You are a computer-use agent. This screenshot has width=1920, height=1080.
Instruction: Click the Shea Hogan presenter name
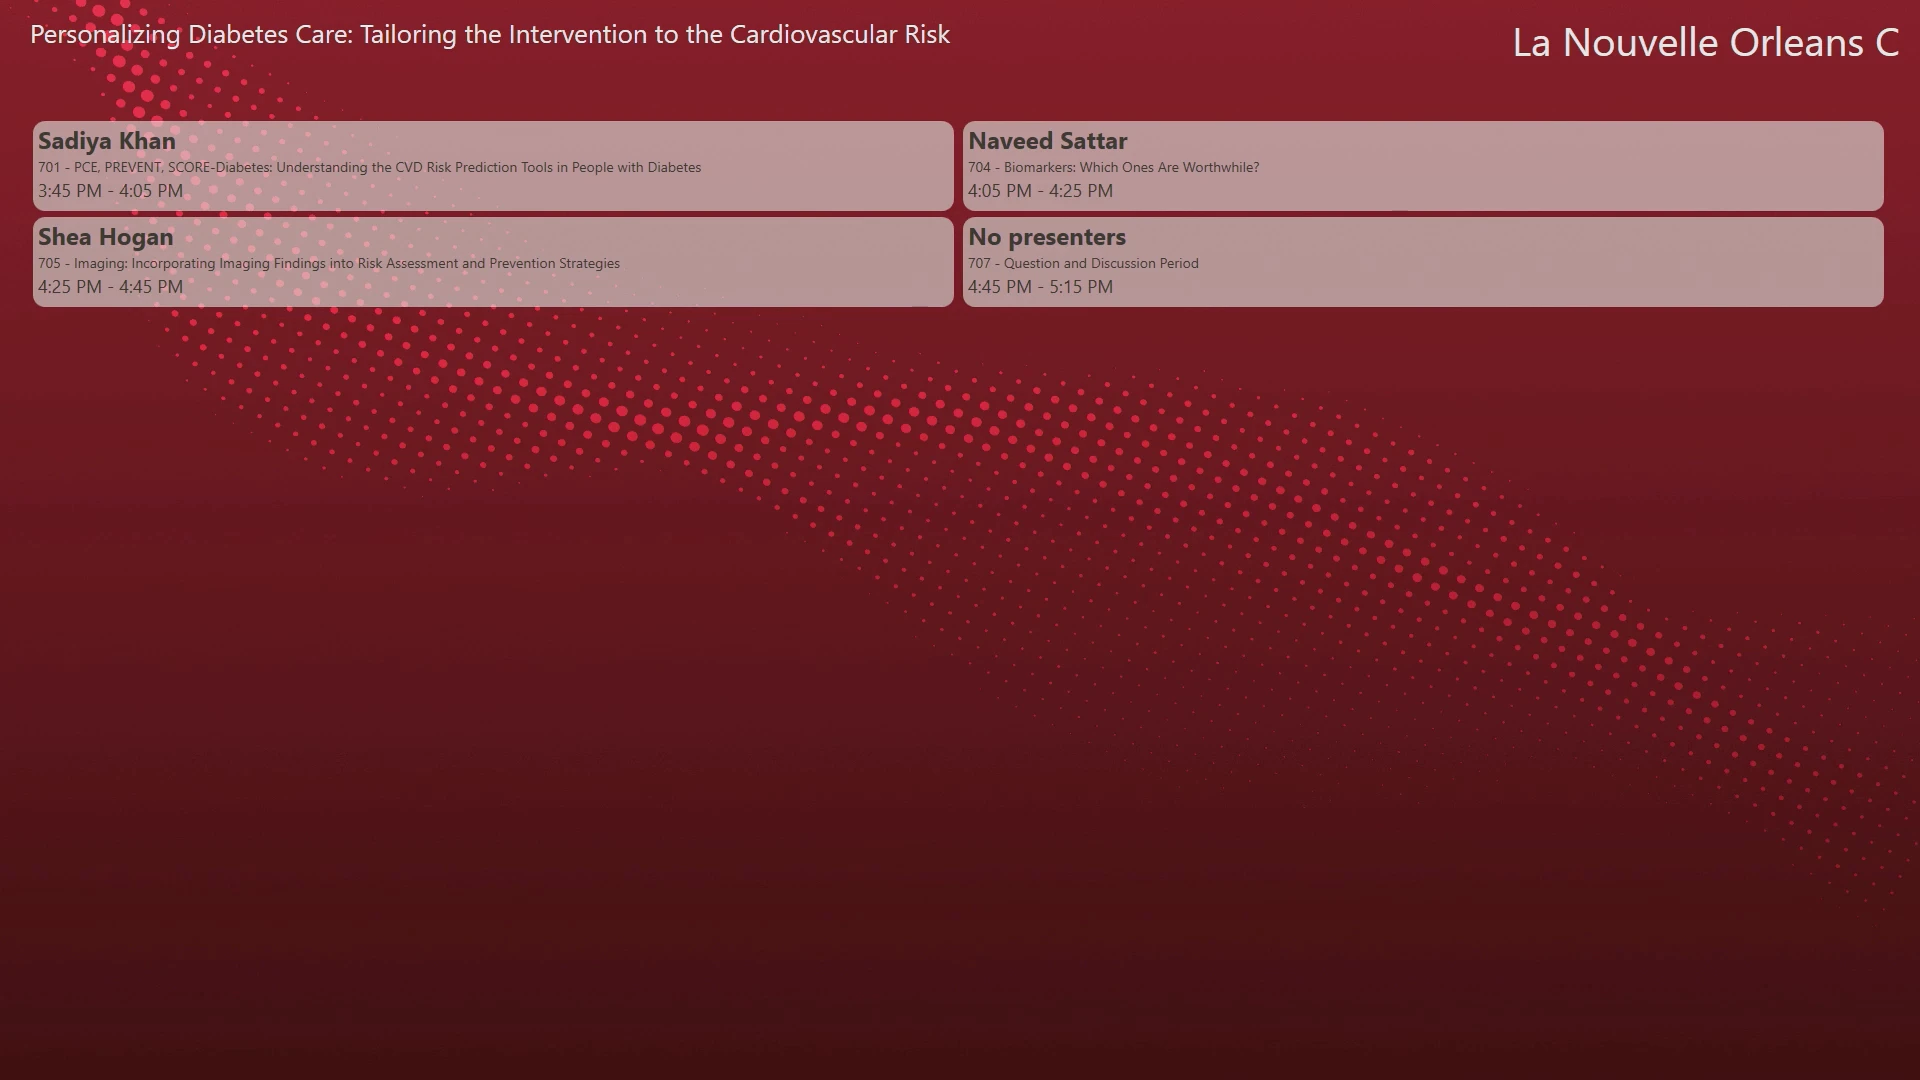pyautogui.click(x=106, y=237)
